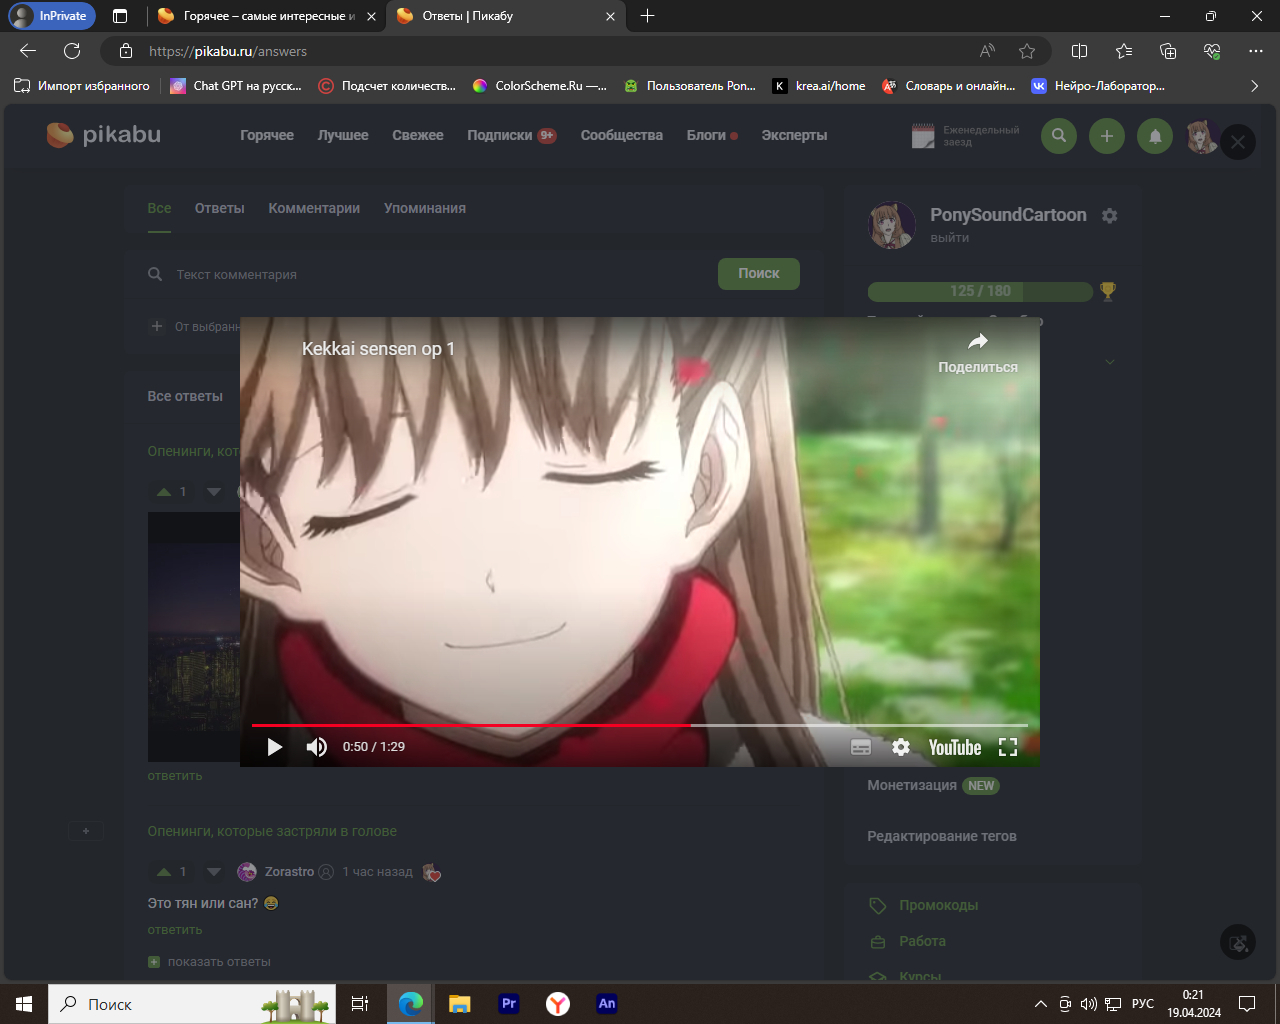The image size is (1280, 1024).
Task: Select the Упоминания tab
Action: tap(425, 208)
